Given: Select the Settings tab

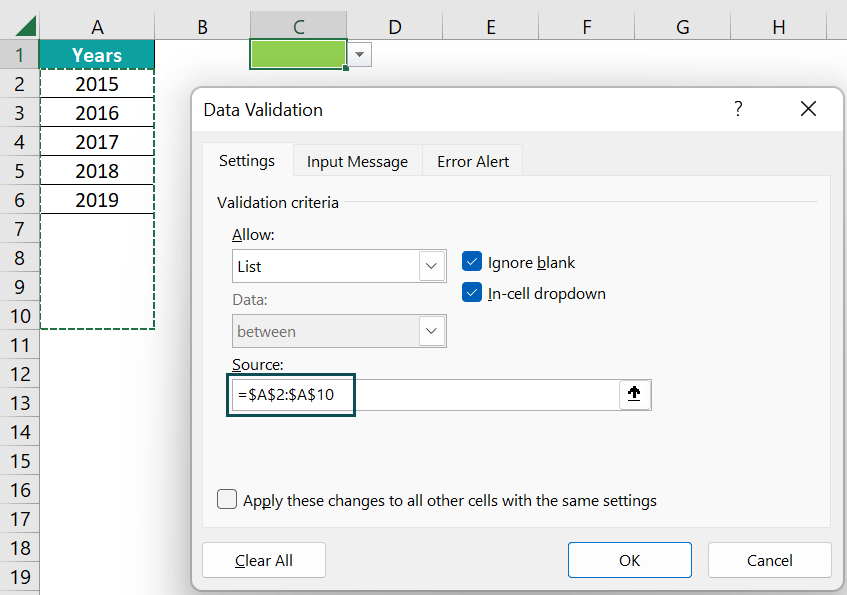Looking at the screenshot, I should click(247, 160).
